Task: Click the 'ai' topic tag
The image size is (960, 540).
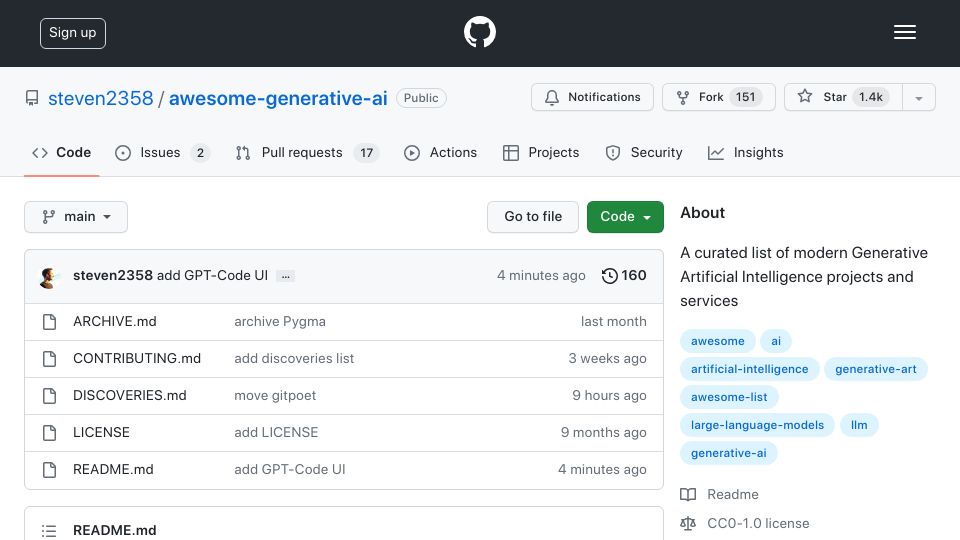Action: click(776, 341)
